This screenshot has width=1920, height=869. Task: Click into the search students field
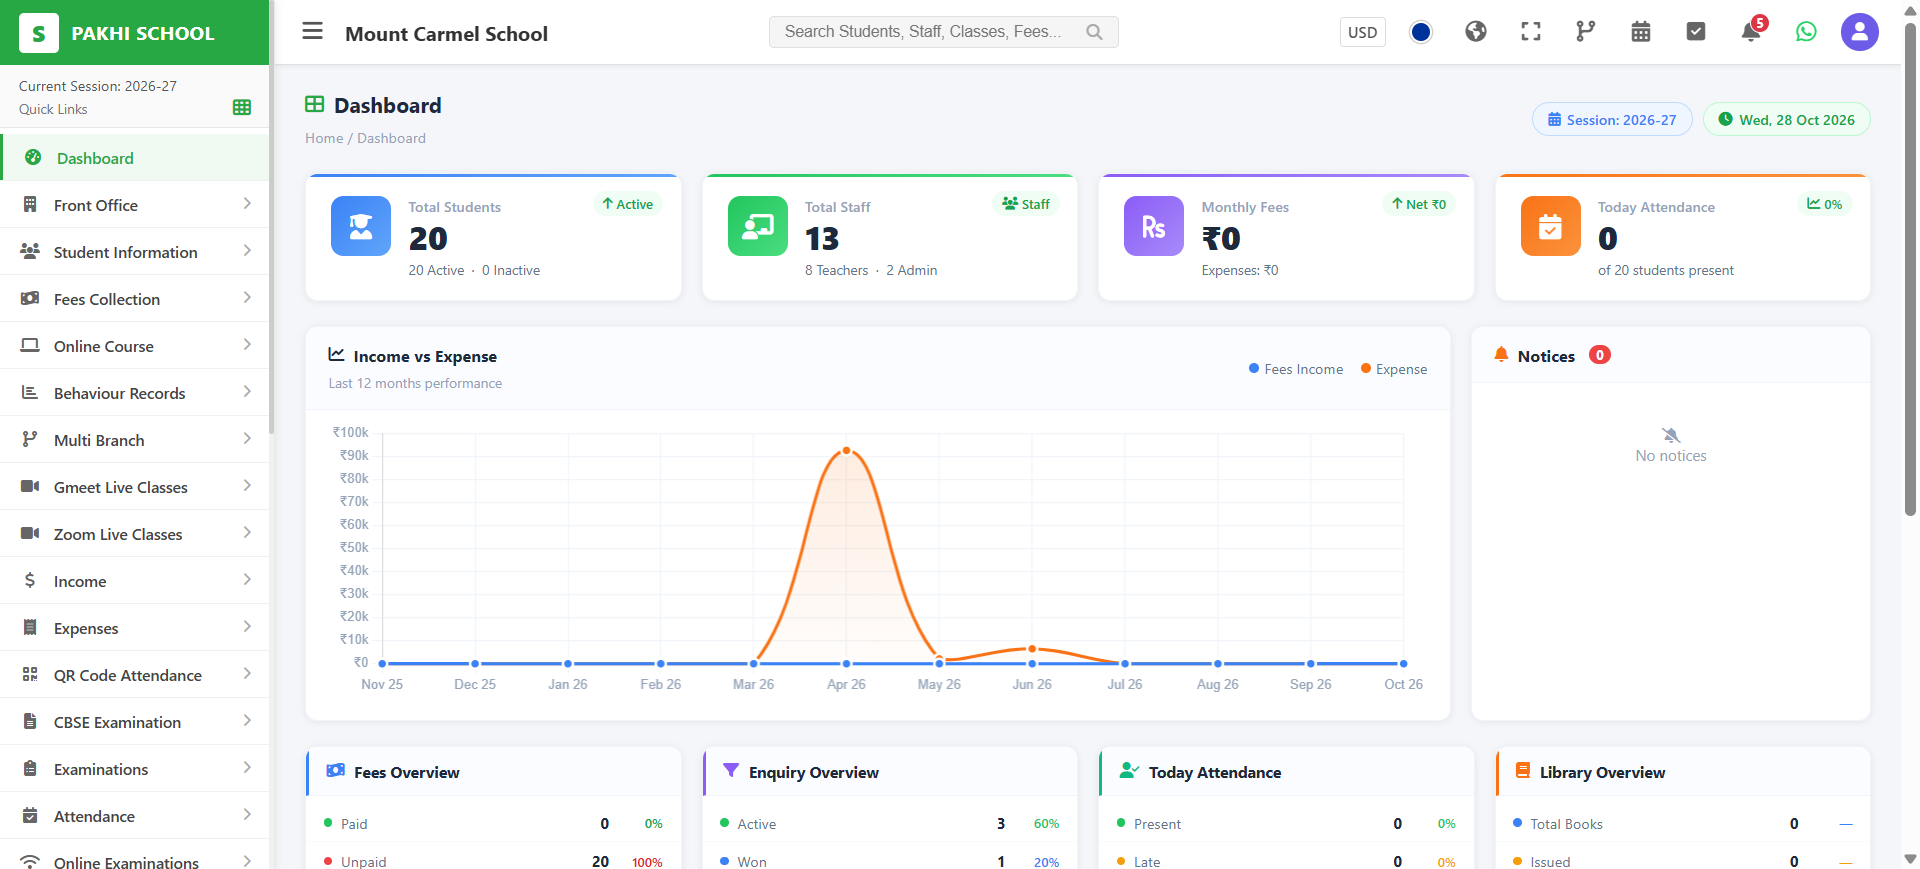(x=943, y=32)
